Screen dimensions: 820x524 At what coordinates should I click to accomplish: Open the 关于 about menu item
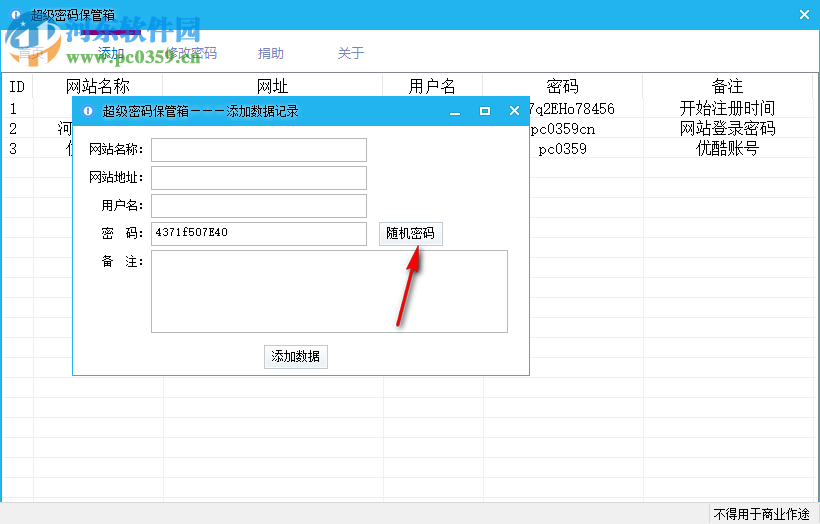coord(350,53)
